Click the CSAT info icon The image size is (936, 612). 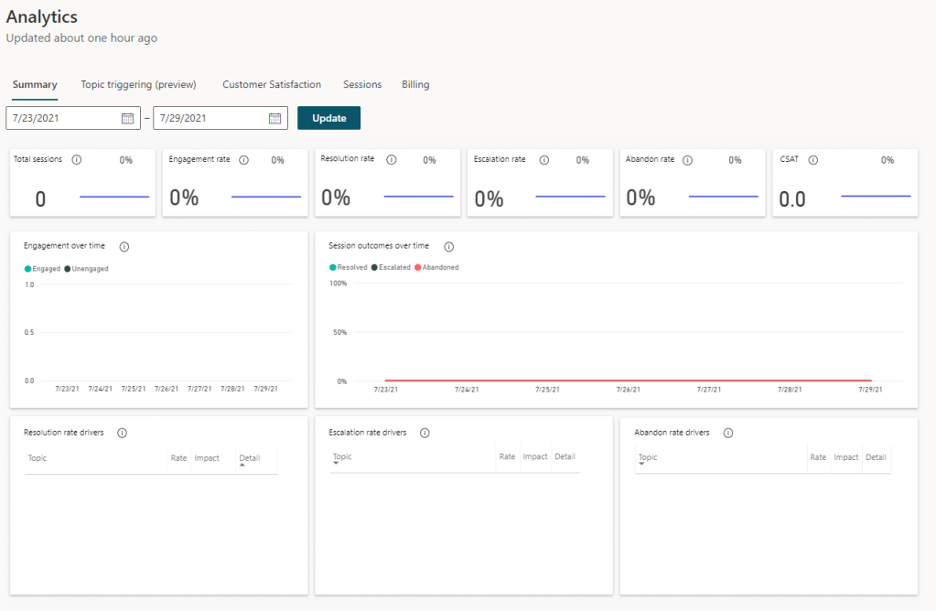[813, 160]
